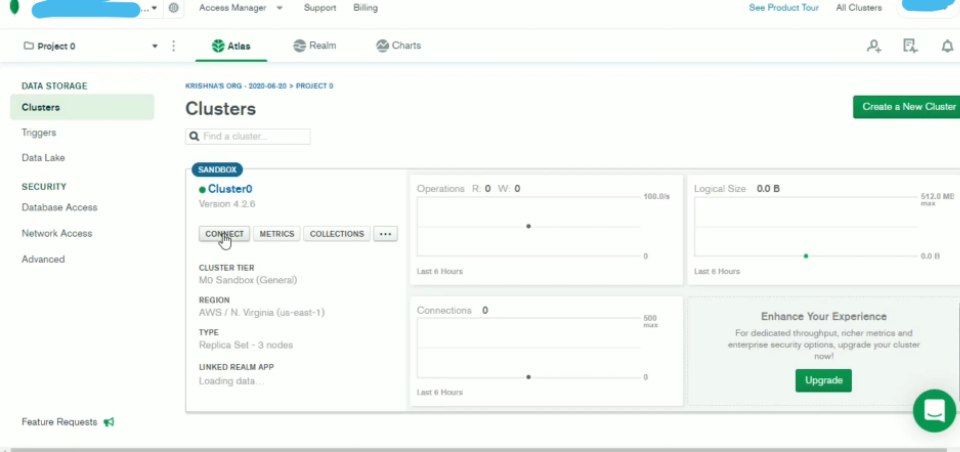Select Clusters in sidebar

pyautogui.click(x=82, y=107)
